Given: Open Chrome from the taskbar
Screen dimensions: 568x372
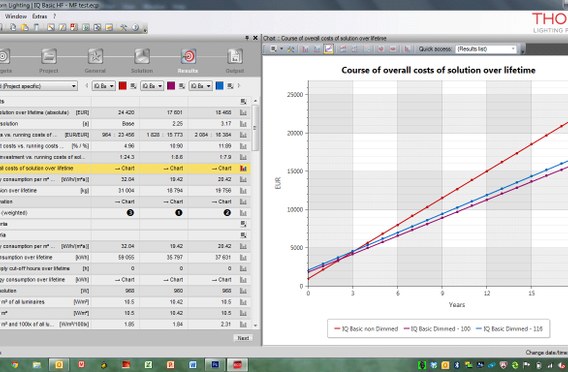Looking at the screenshot, I should click(x=14, y=365).
